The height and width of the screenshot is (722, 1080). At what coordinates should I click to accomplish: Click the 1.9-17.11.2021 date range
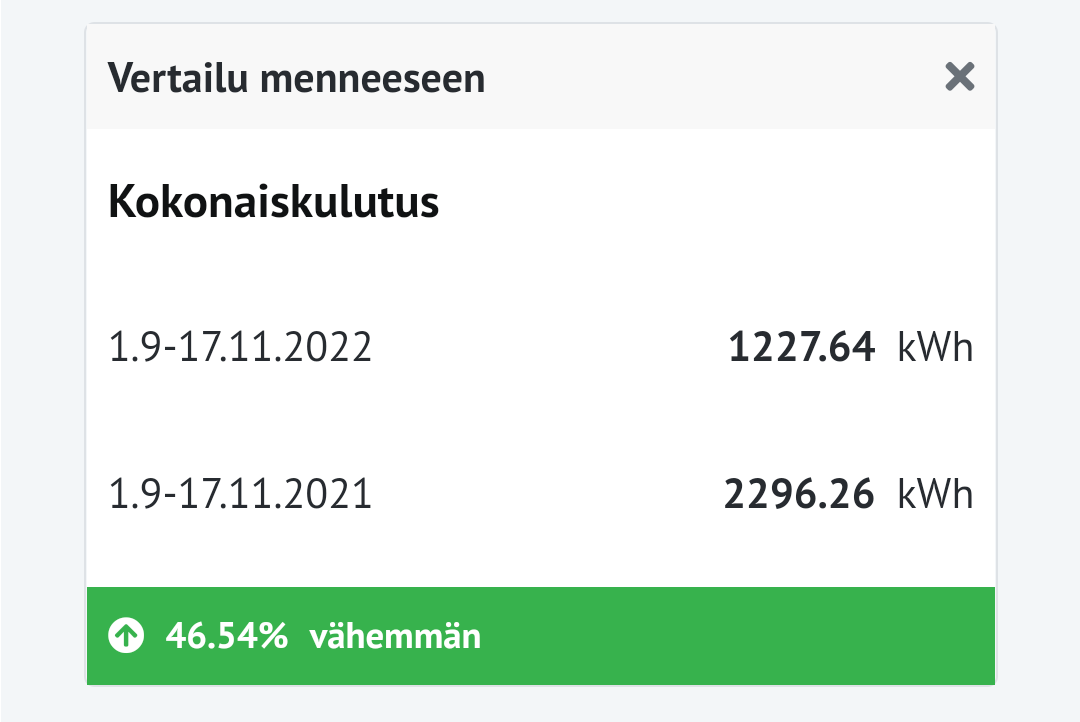click(239, 494)
